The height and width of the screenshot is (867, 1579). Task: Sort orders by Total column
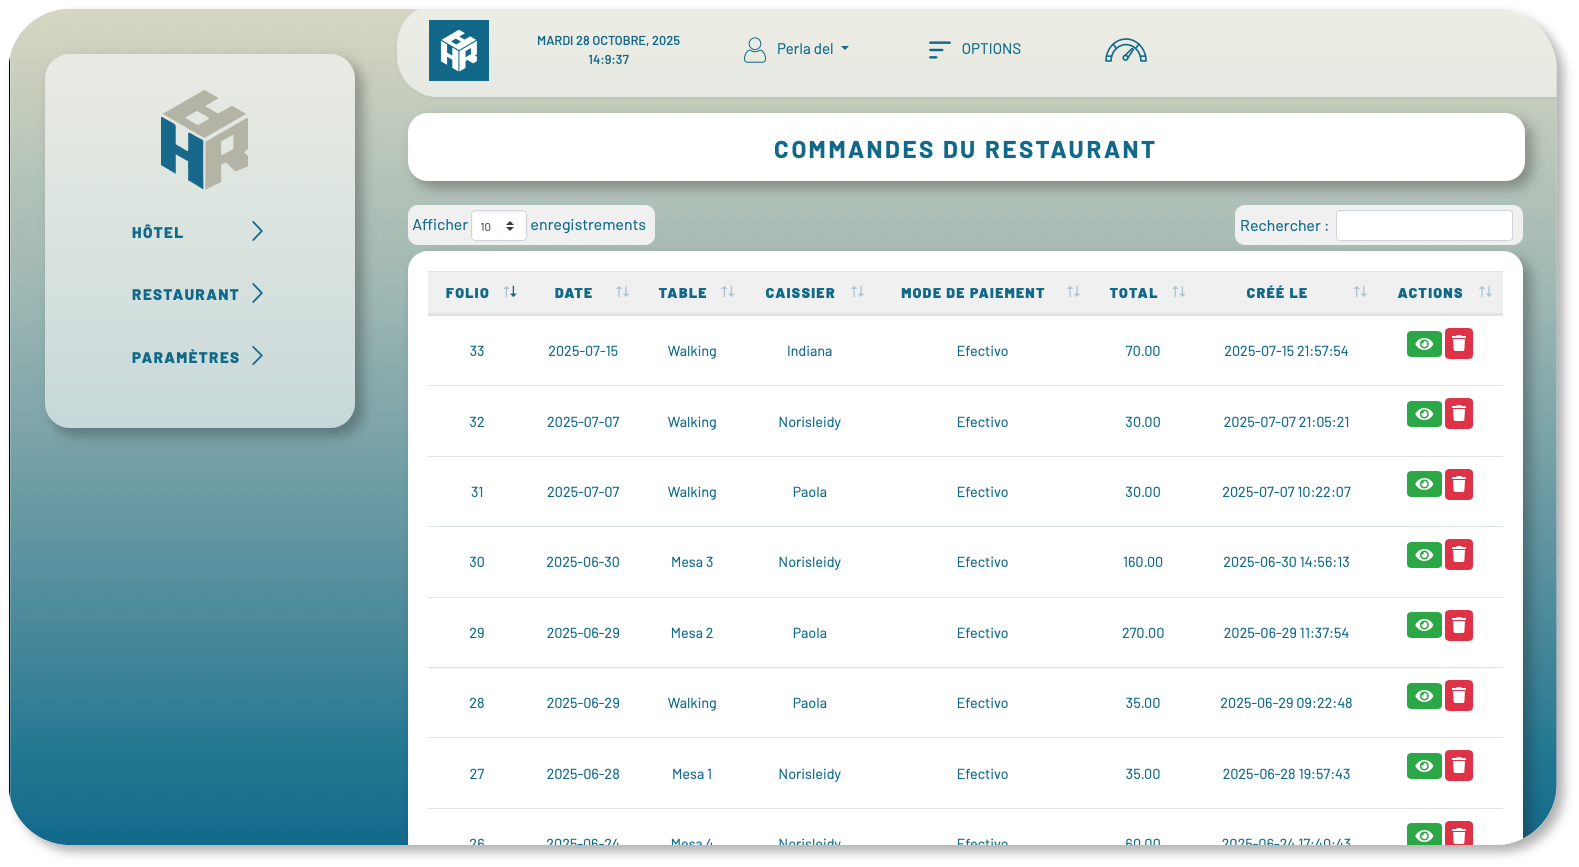click(1178, 292)
